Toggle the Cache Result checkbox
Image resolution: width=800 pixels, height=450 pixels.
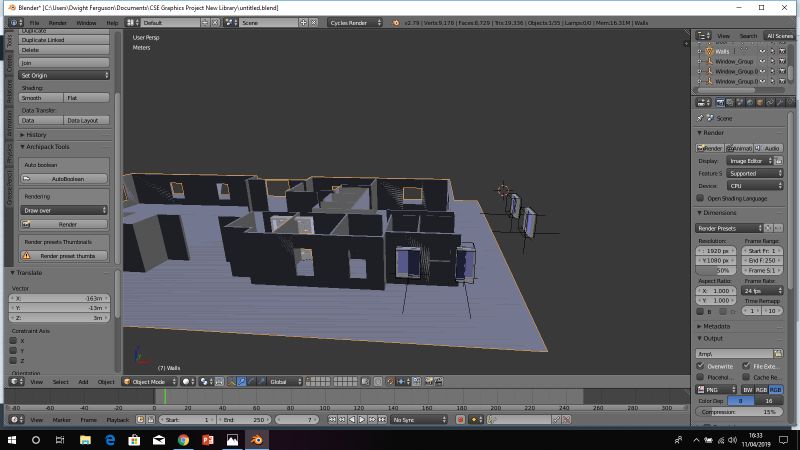(746, 377)
